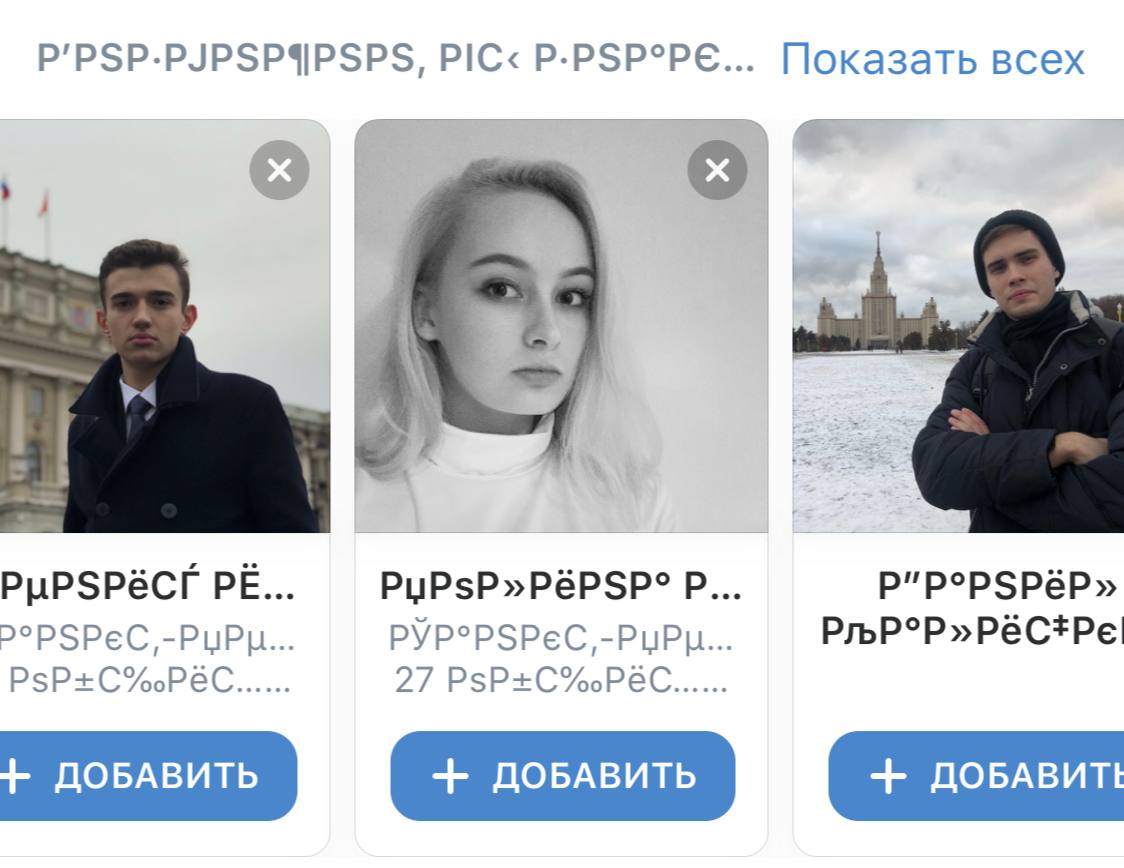Viewport: 1124px width, 868px height.
Task: Dismiss the black-and-white portrait suggestion
Action: pyautogui.click(x=718, y=170)
